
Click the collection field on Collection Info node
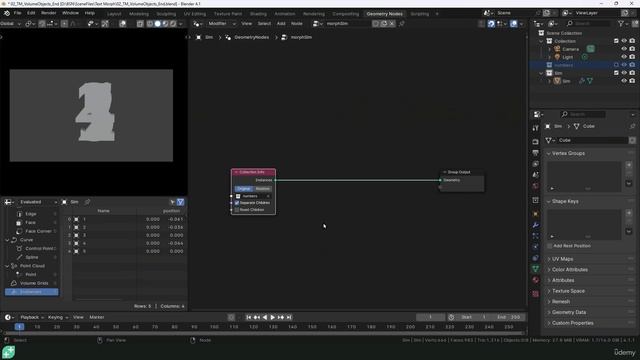click(253, 196)
